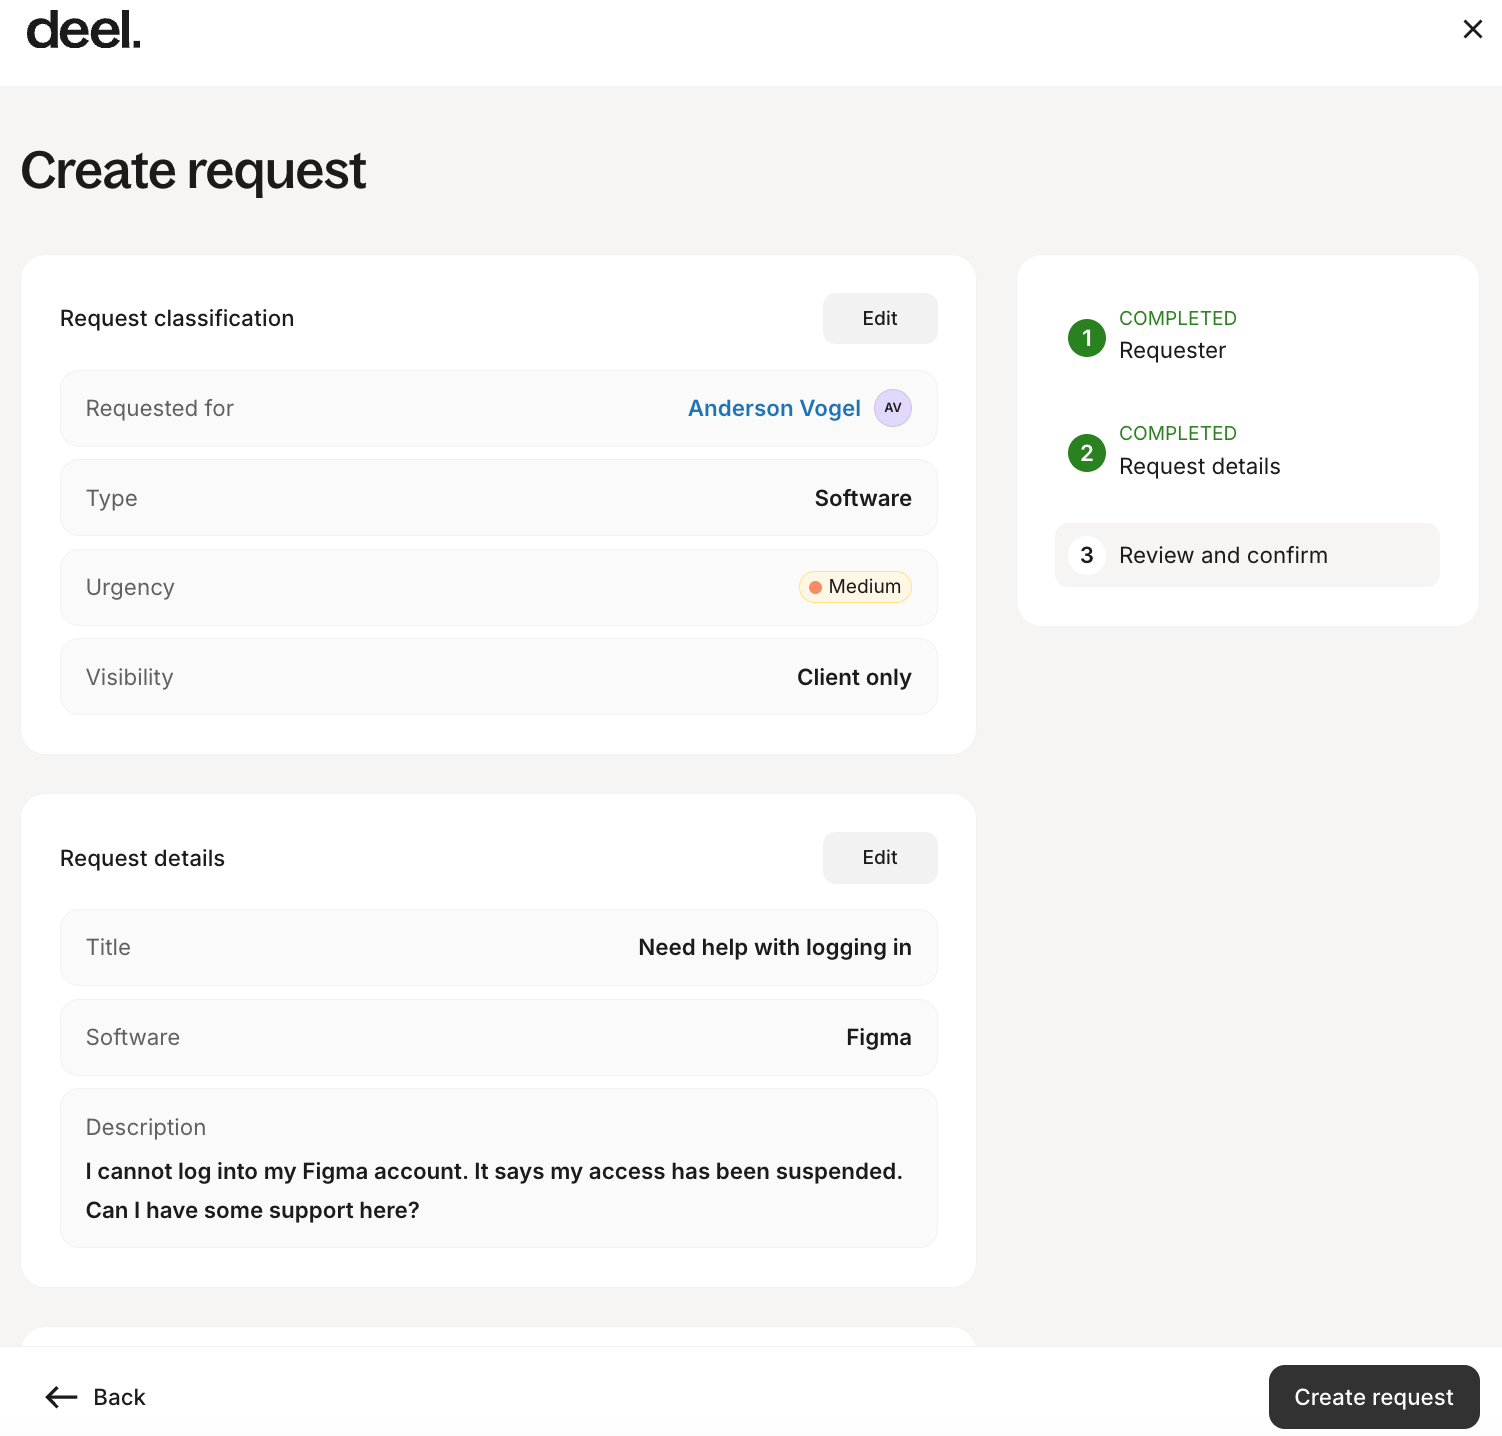Click the Medium urgency badge
This screenshot has width=1502, height=1436.
[855, 587]
